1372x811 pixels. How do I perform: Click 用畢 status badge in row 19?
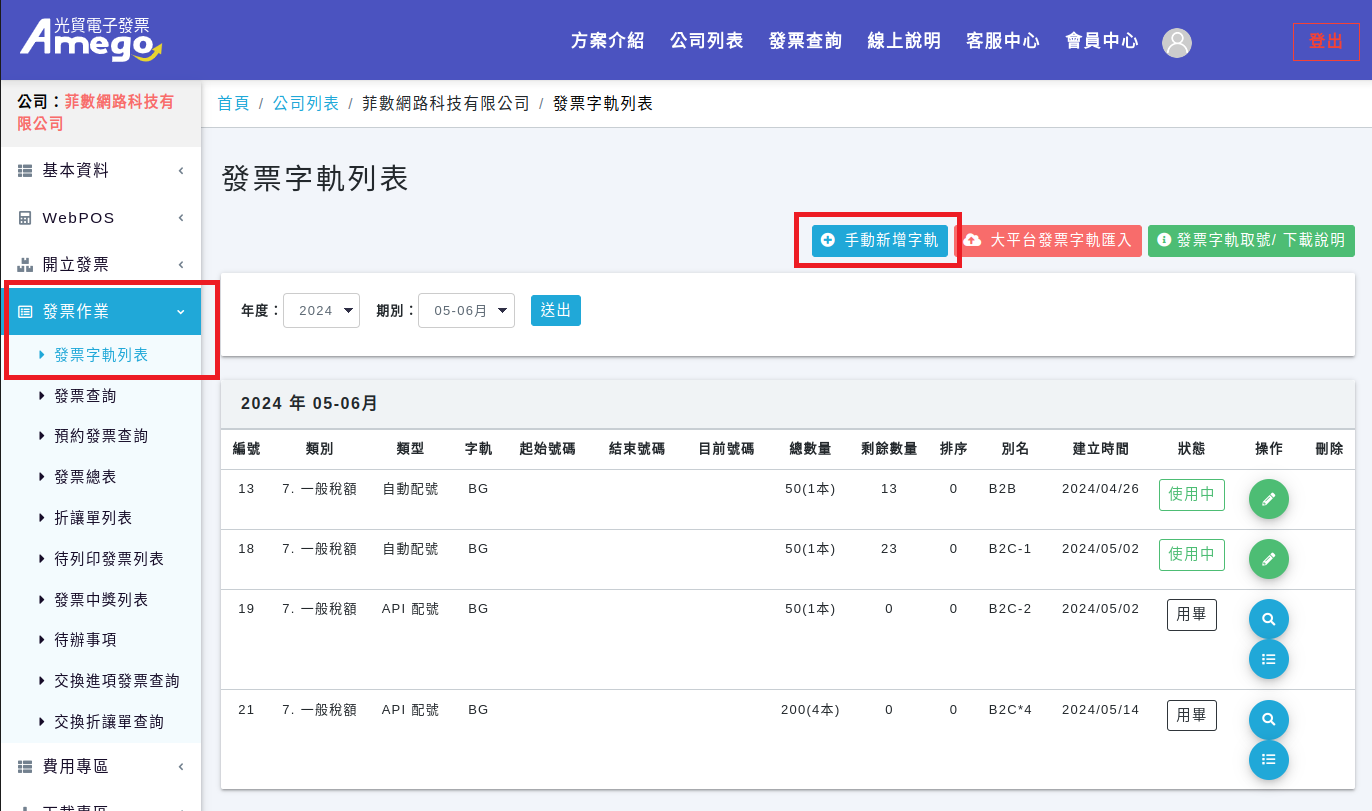pyautogui.click(x=1192, y=615)
